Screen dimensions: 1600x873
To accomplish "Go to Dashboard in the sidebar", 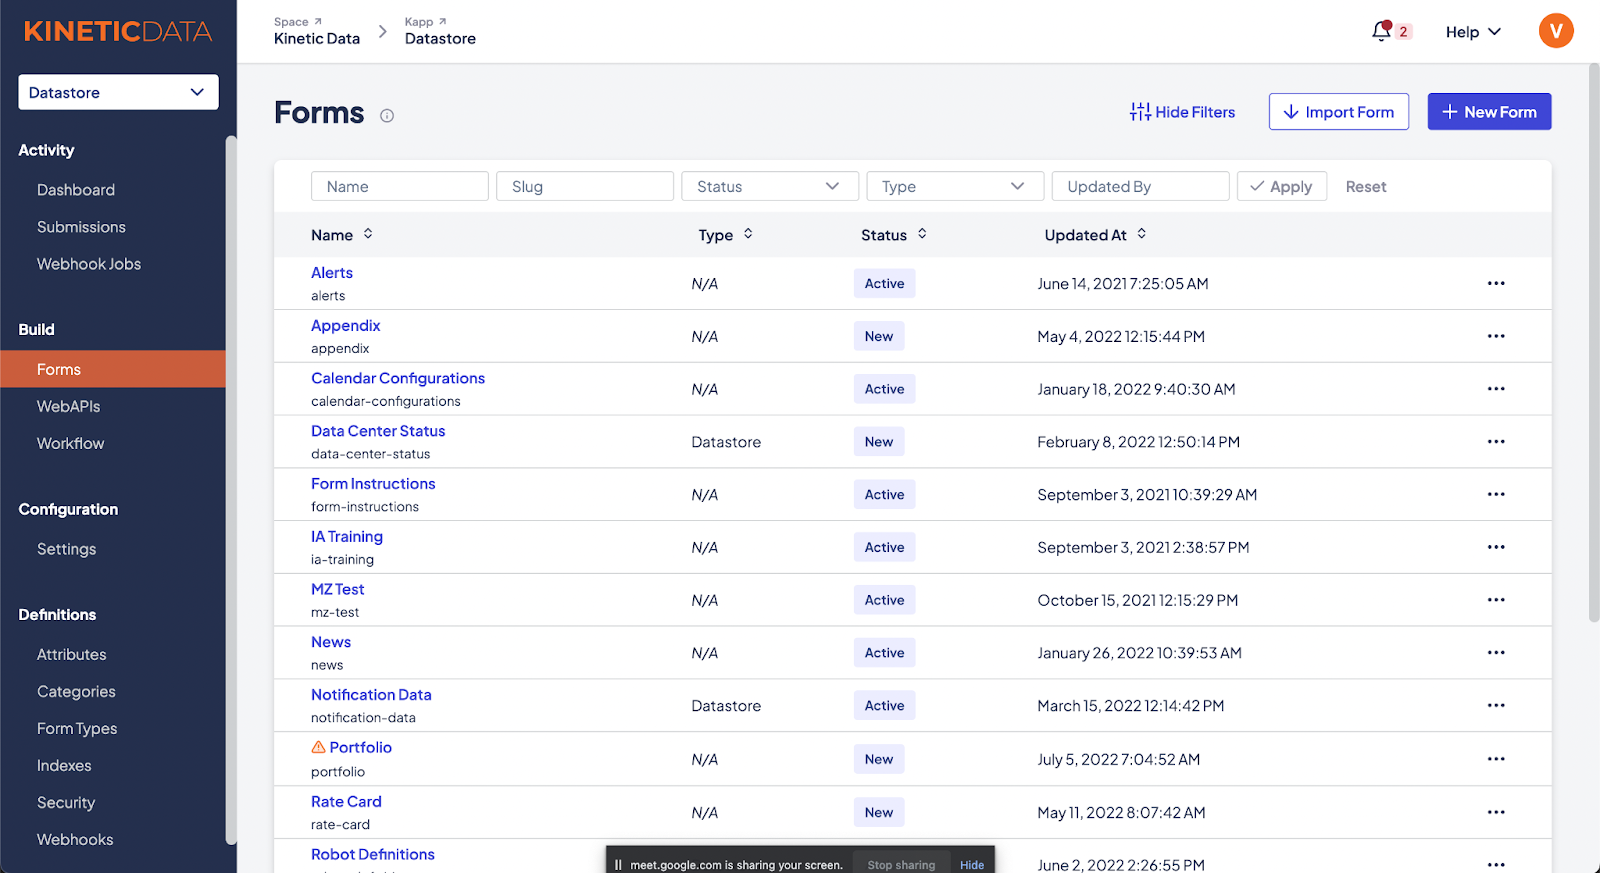I will pyautogui.click(x=76, y=190).
